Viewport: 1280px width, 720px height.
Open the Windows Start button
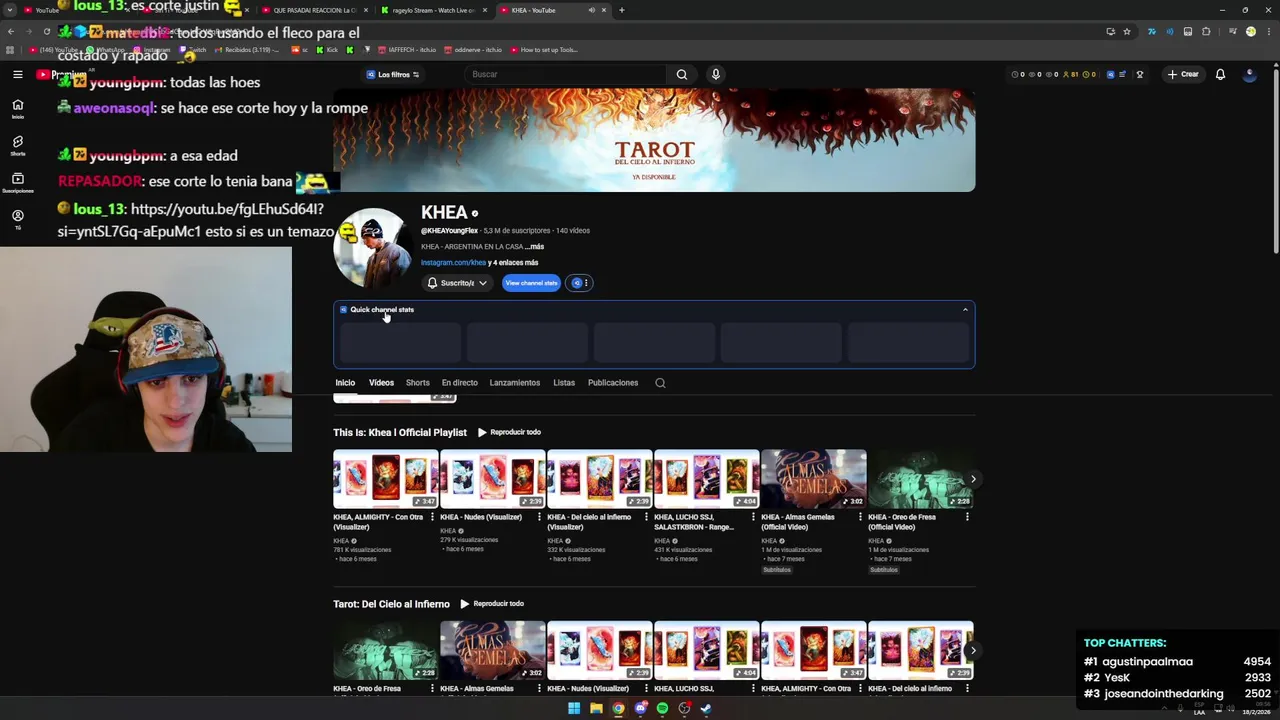(x=574, y=708)
